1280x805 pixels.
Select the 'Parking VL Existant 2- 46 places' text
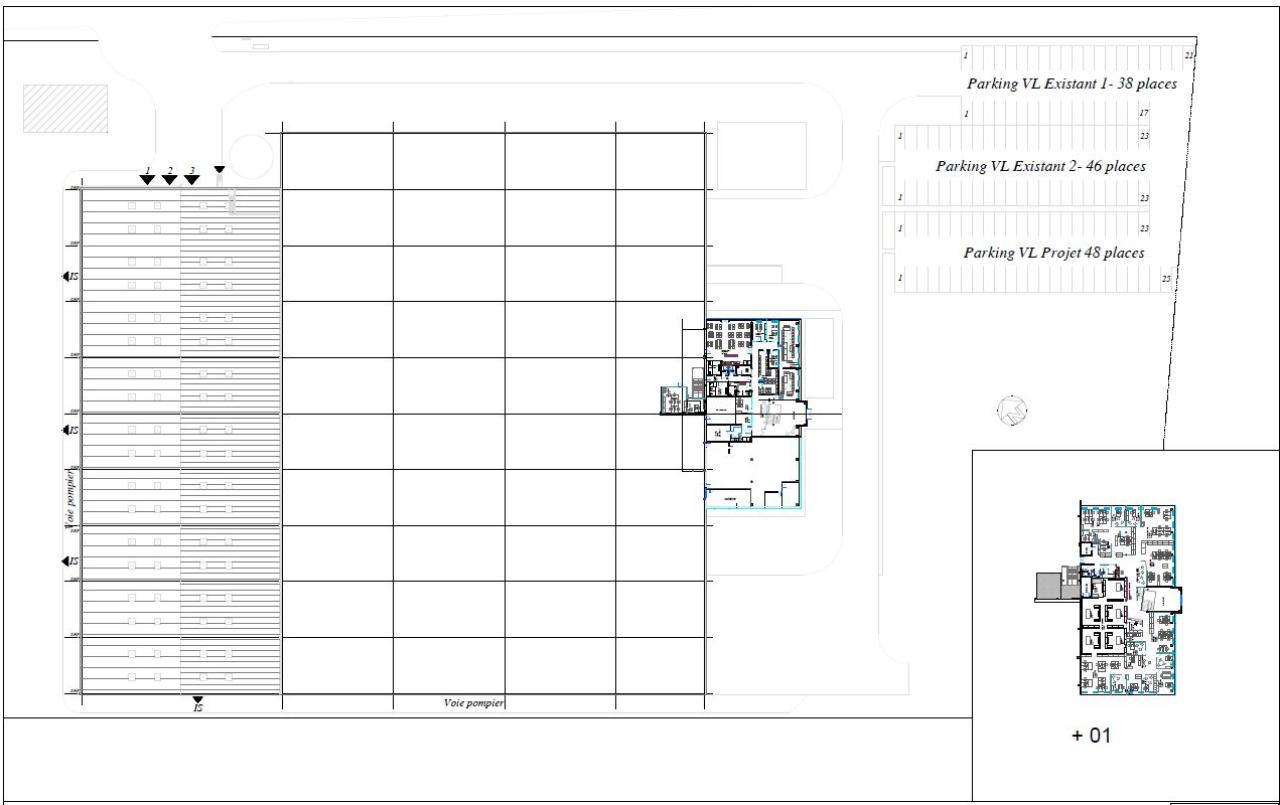[x=1040, y=165]
